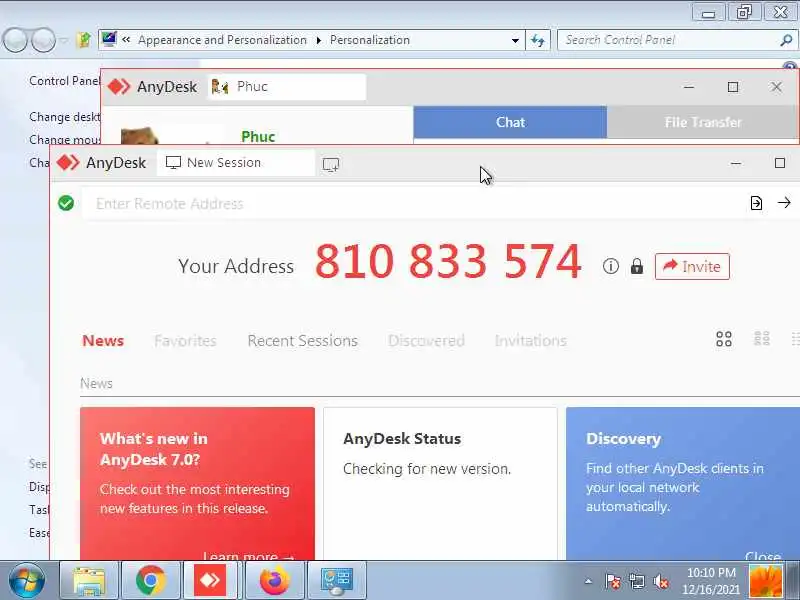Minimize the AnyDesk New Session window
The height and width of the screenshot is (600, 800).
(x=736, y=163)
